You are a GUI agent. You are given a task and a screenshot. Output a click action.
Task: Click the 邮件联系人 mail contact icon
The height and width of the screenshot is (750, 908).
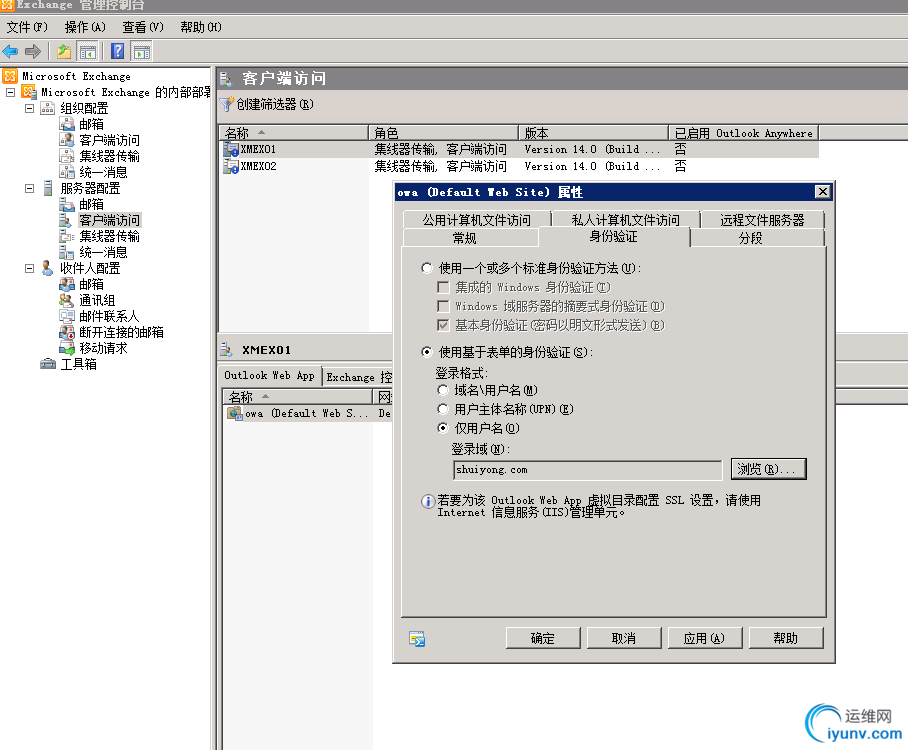(67, 316)
